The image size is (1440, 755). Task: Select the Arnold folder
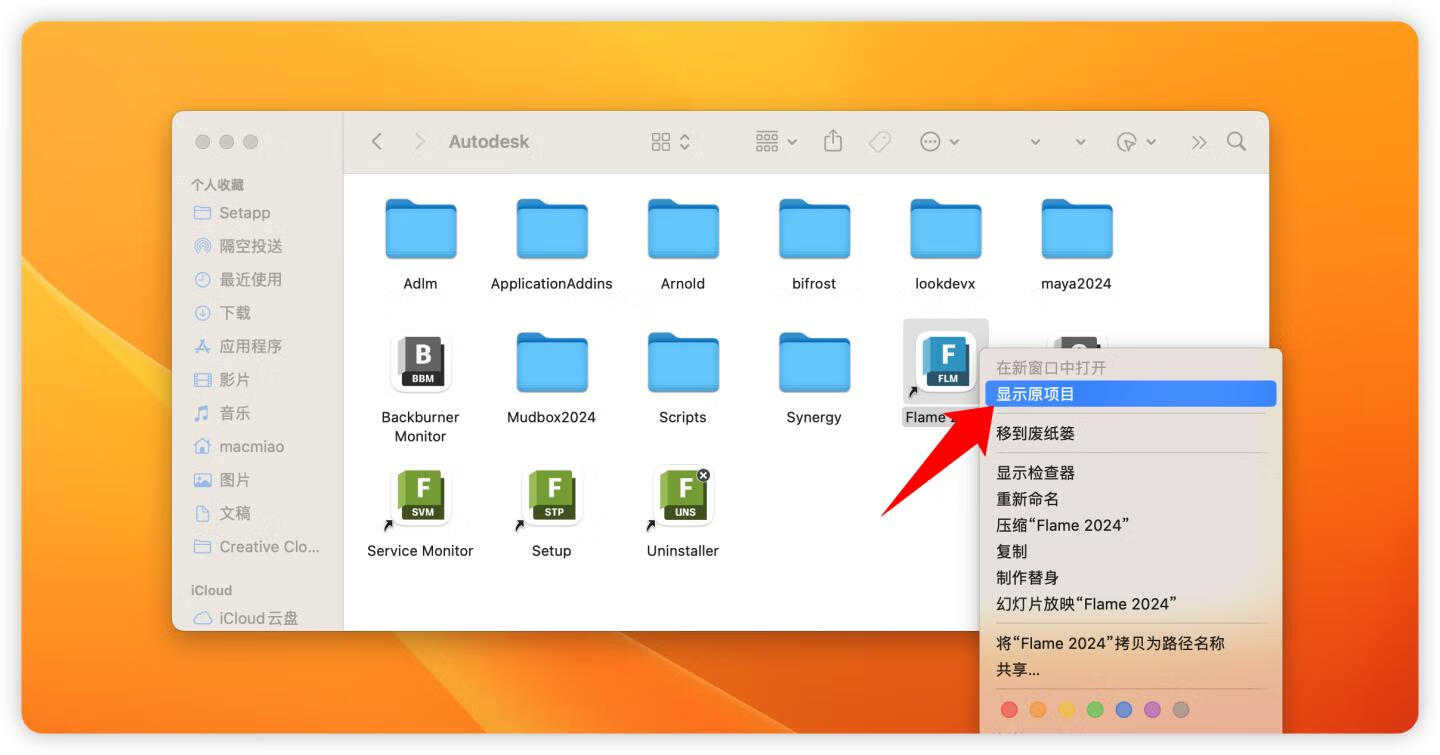(x=683, y=229)
